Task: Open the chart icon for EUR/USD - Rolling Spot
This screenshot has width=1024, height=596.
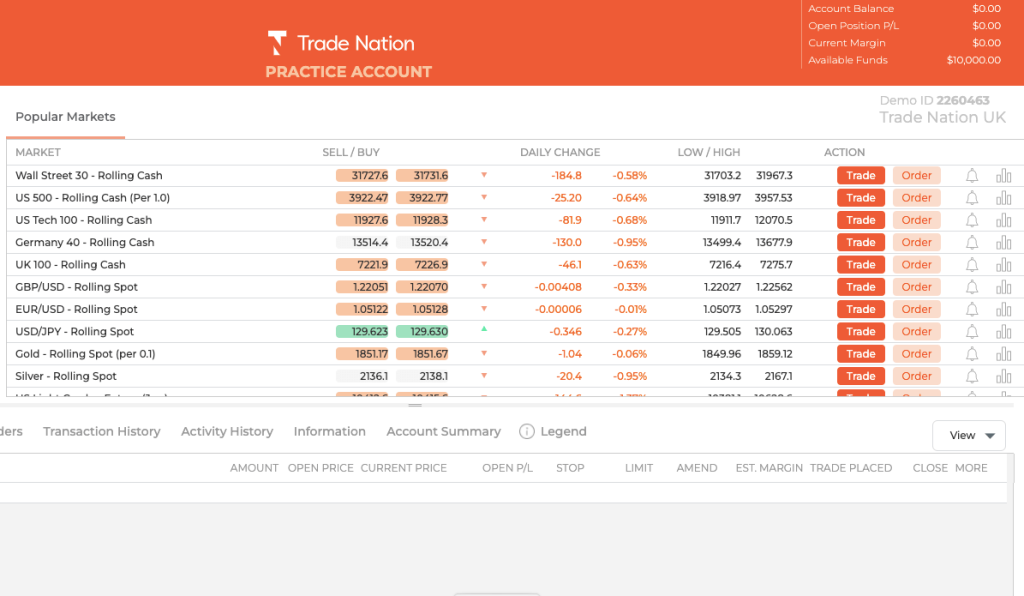Action: click(x=1004, y=309)
